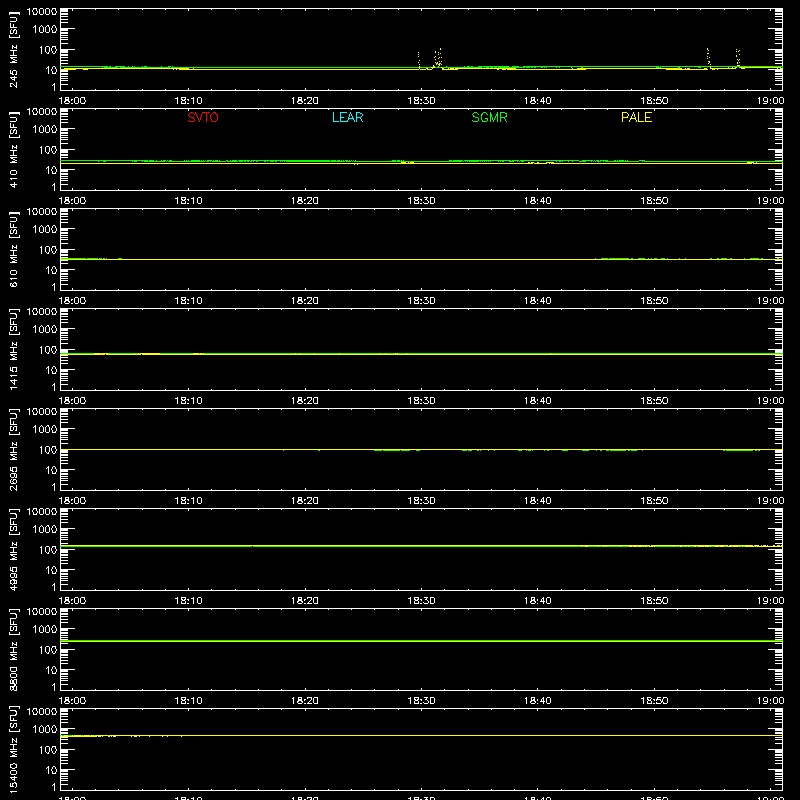
Task: Select the green SGMR station label
Action: pos(489,117)
